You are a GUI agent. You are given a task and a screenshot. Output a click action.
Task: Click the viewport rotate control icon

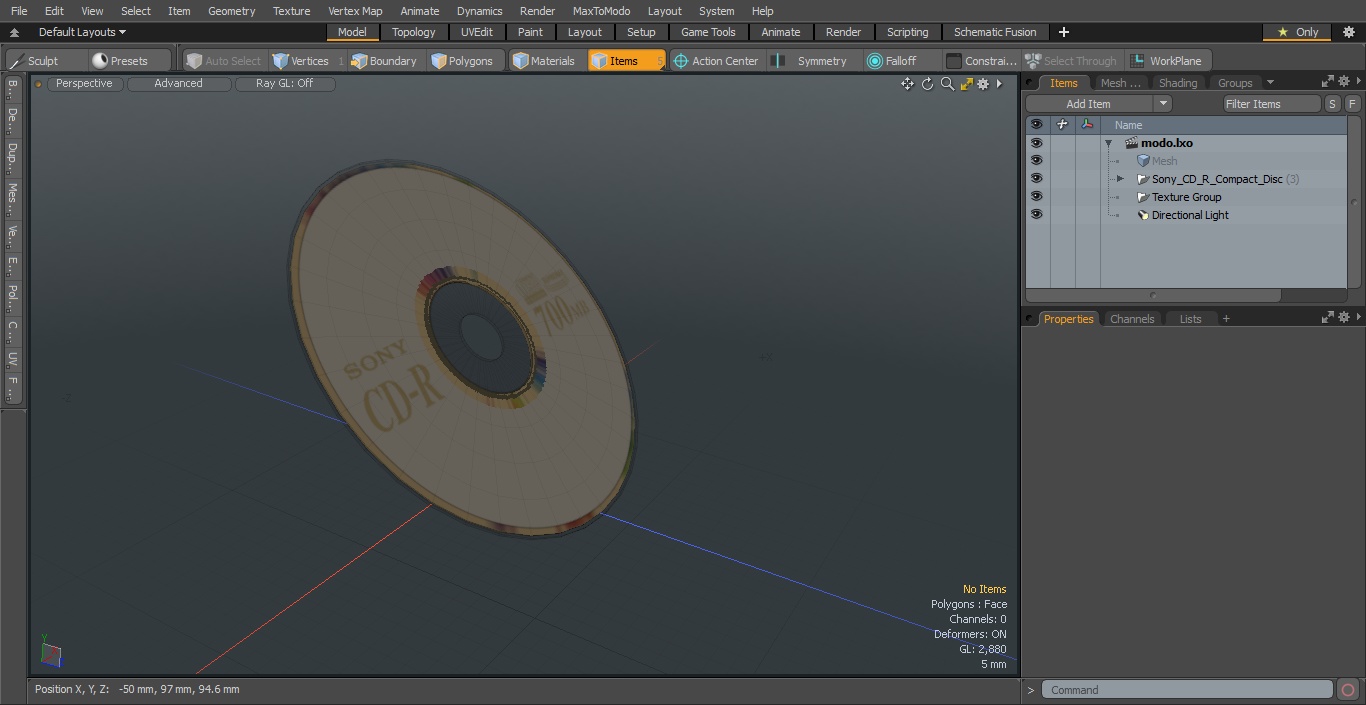(927, 84)
